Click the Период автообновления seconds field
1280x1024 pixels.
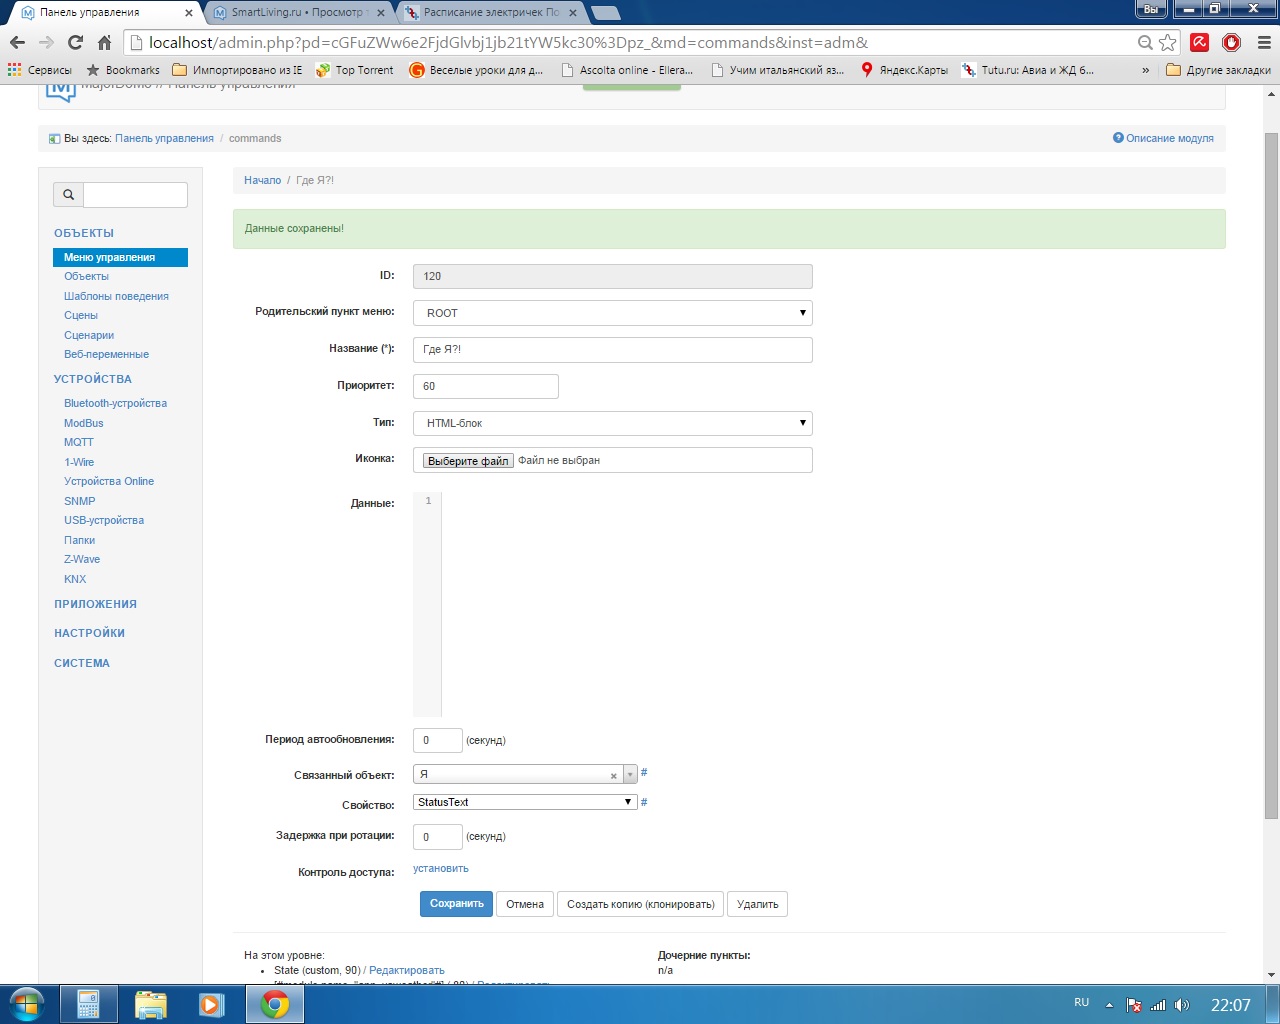point(437,740)
